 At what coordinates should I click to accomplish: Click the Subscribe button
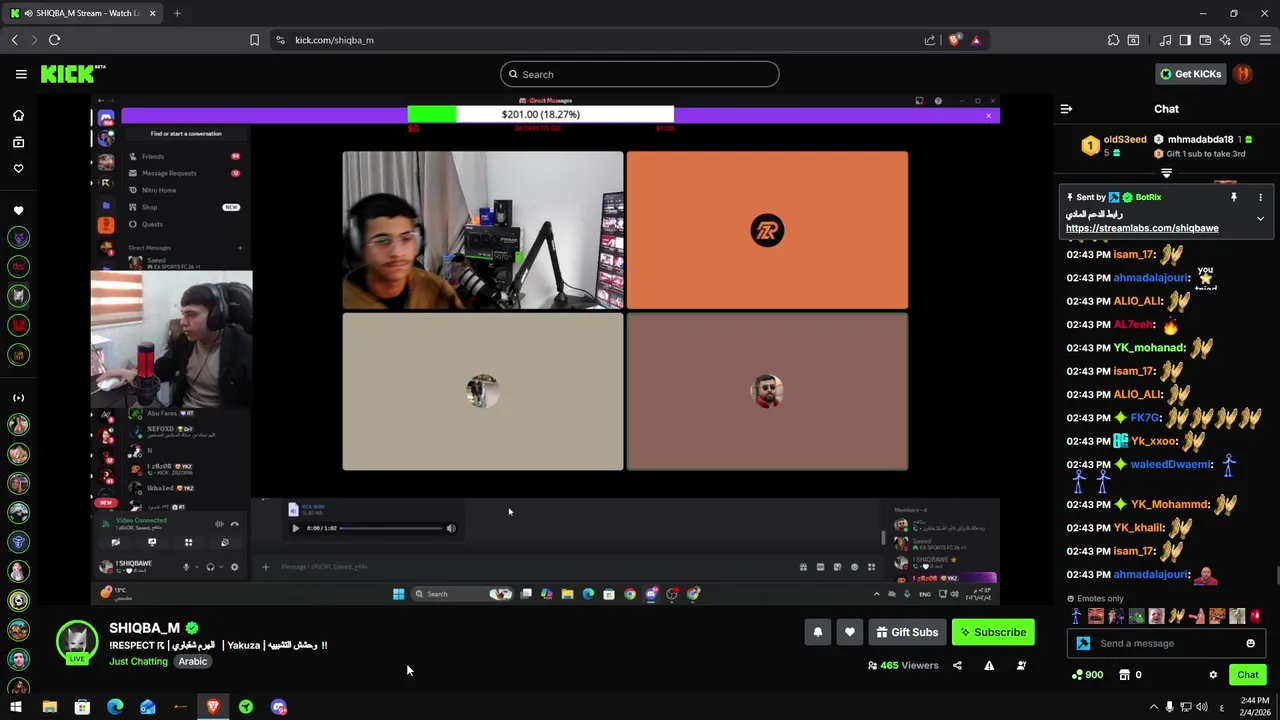[x=993, y=632]
